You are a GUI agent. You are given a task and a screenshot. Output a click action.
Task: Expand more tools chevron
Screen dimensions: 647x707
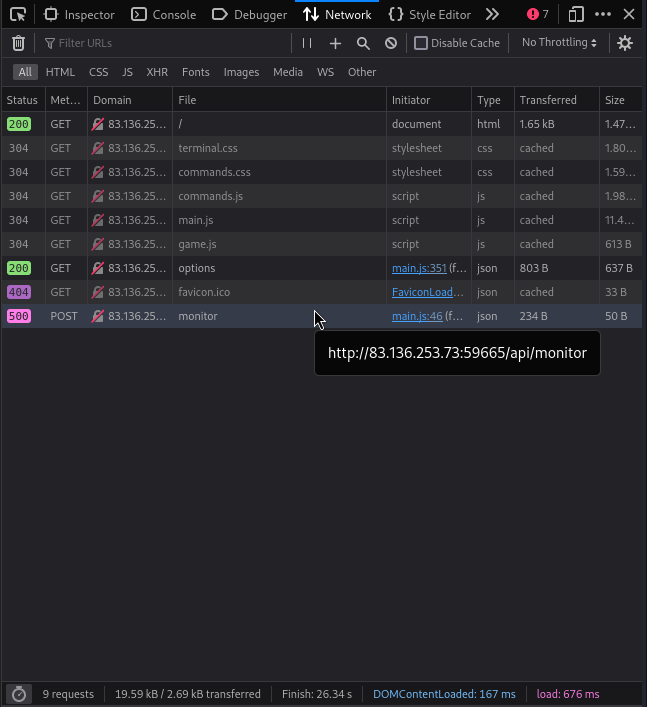click(492, 15)
